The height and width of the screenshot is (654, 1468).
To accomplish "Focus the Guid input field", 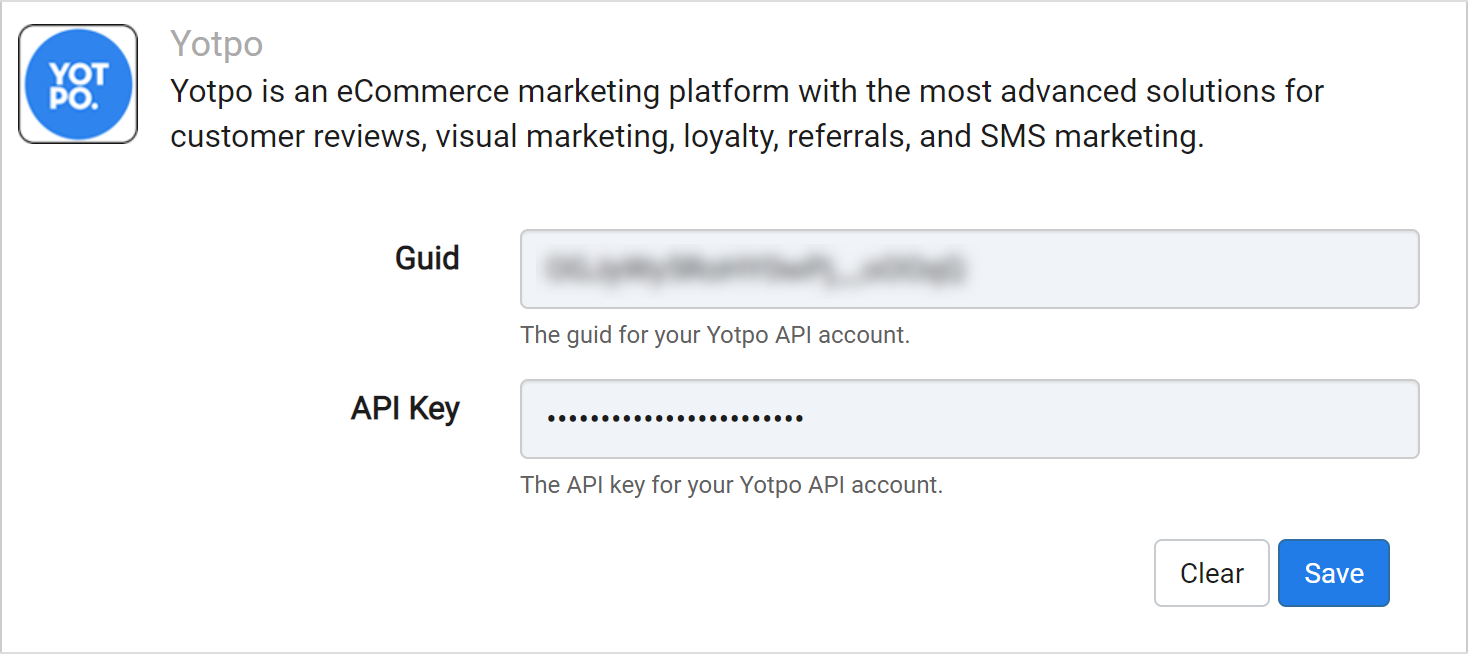I will pyautogui.click(x=970, y=269).
